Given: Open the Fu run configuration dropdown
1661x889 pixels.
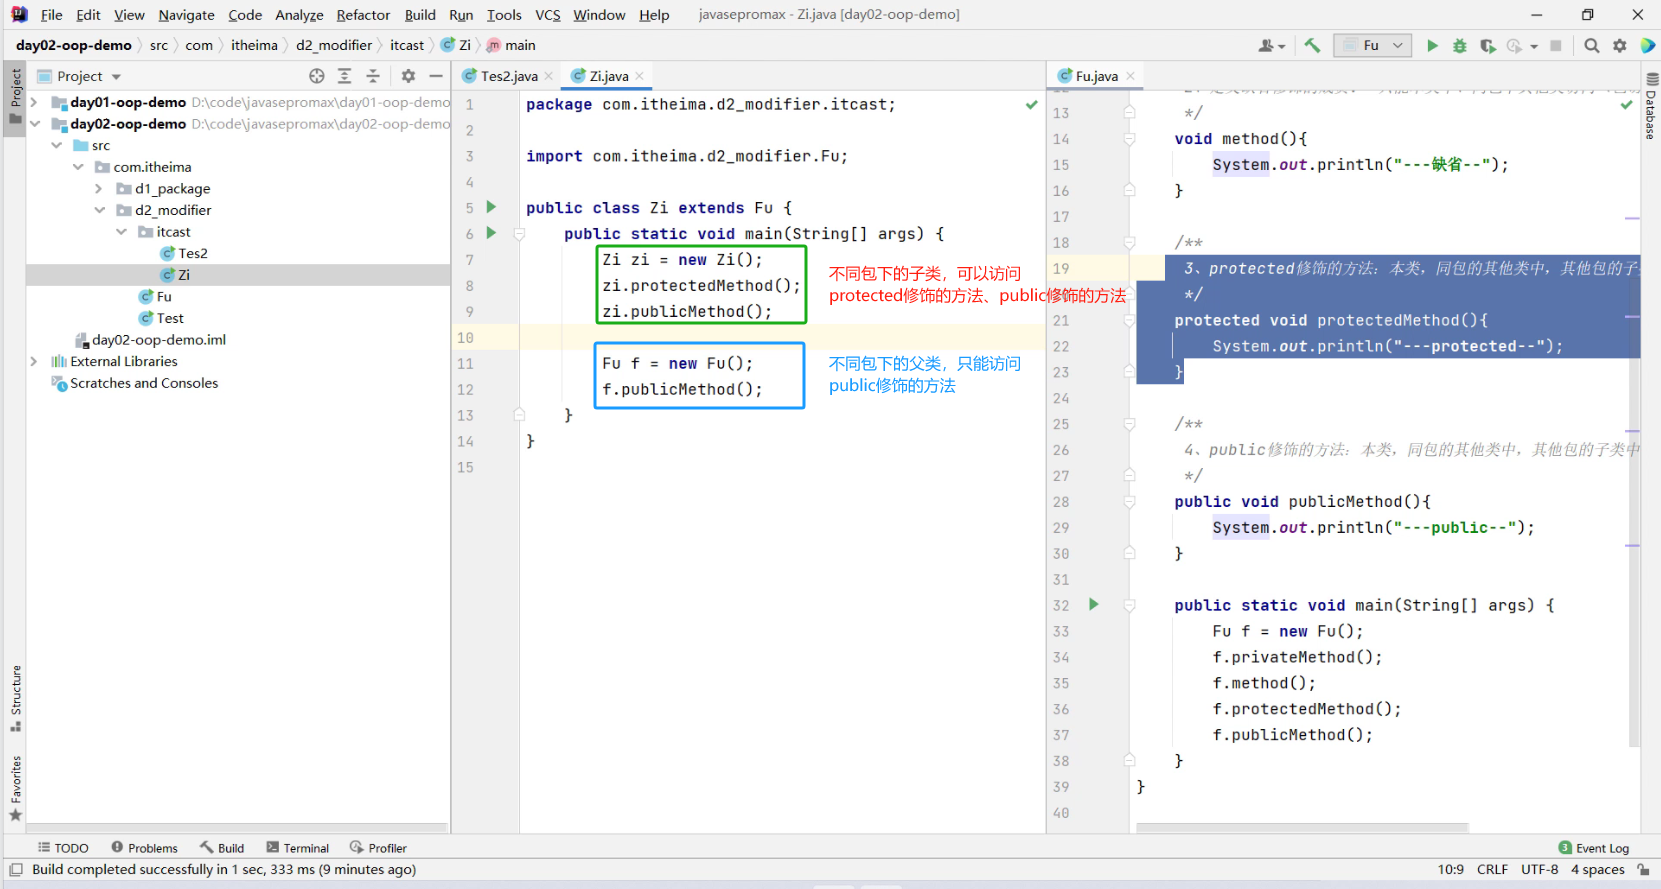Looking at the screenshot, I should [1373, 46].
